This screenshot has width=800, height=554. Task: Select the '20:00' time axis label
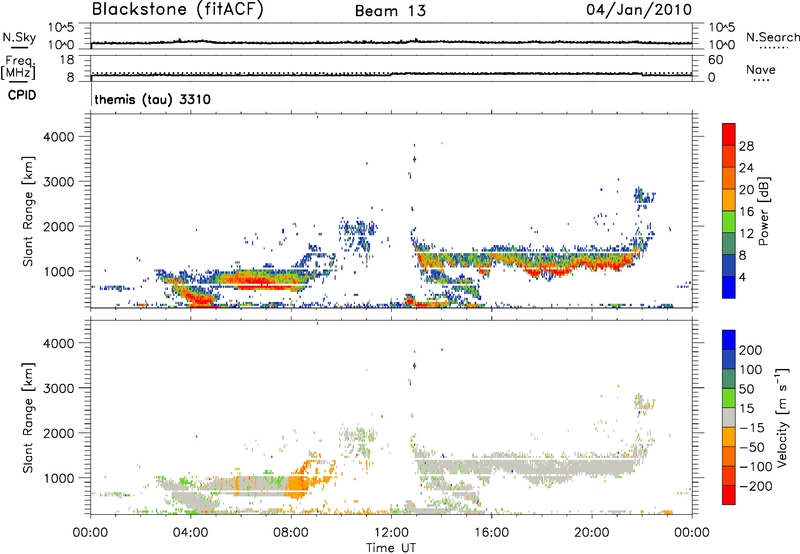click(591, 533)
